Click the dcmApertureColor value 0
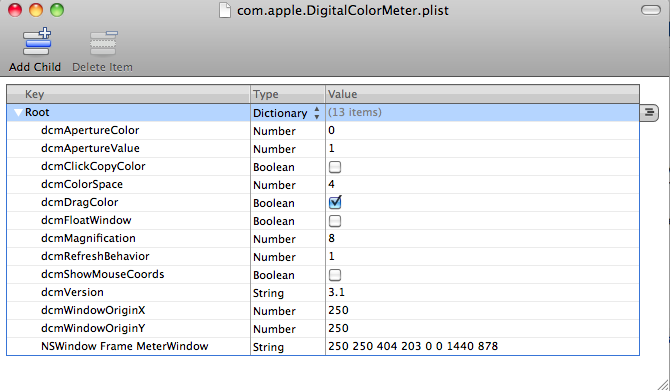The image size is (670, 391). pos(332,130)
